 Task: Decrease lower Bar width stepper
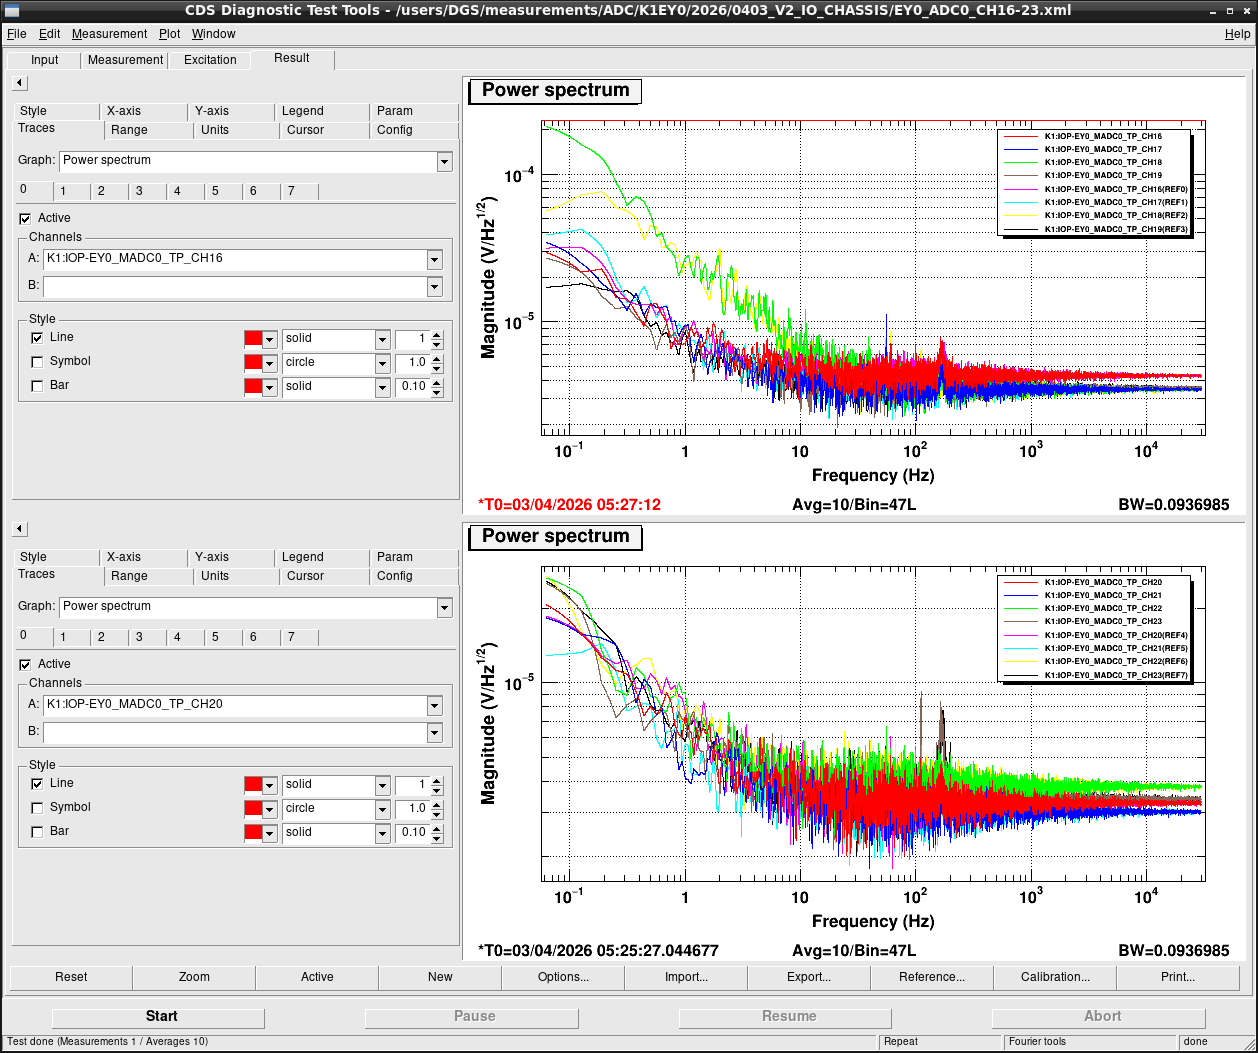tap(437, 837)
